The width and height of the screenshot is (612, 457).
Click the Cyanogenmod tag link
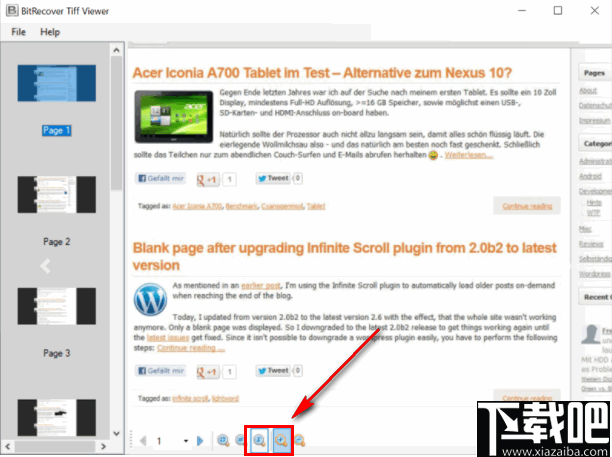(x=282, y=206)
